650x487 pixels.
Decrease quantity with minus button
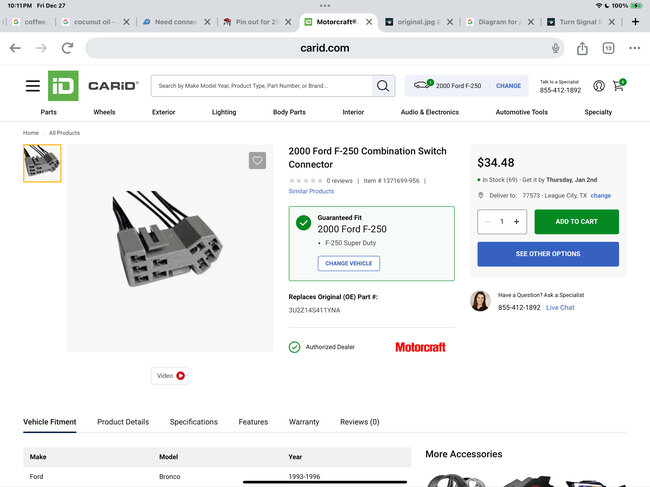click(x=488, y=222)
